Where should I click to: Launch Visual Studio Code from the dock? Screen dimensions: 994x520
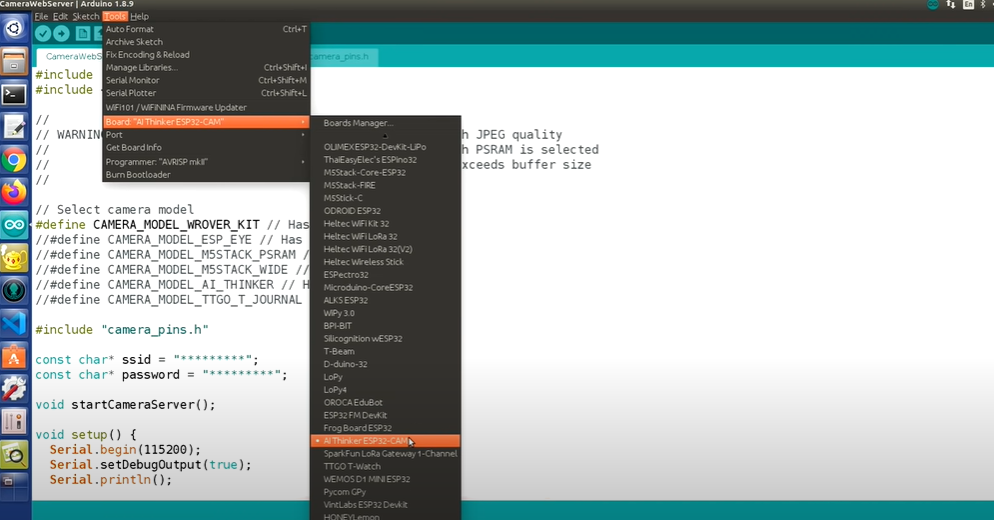point(14,324)
